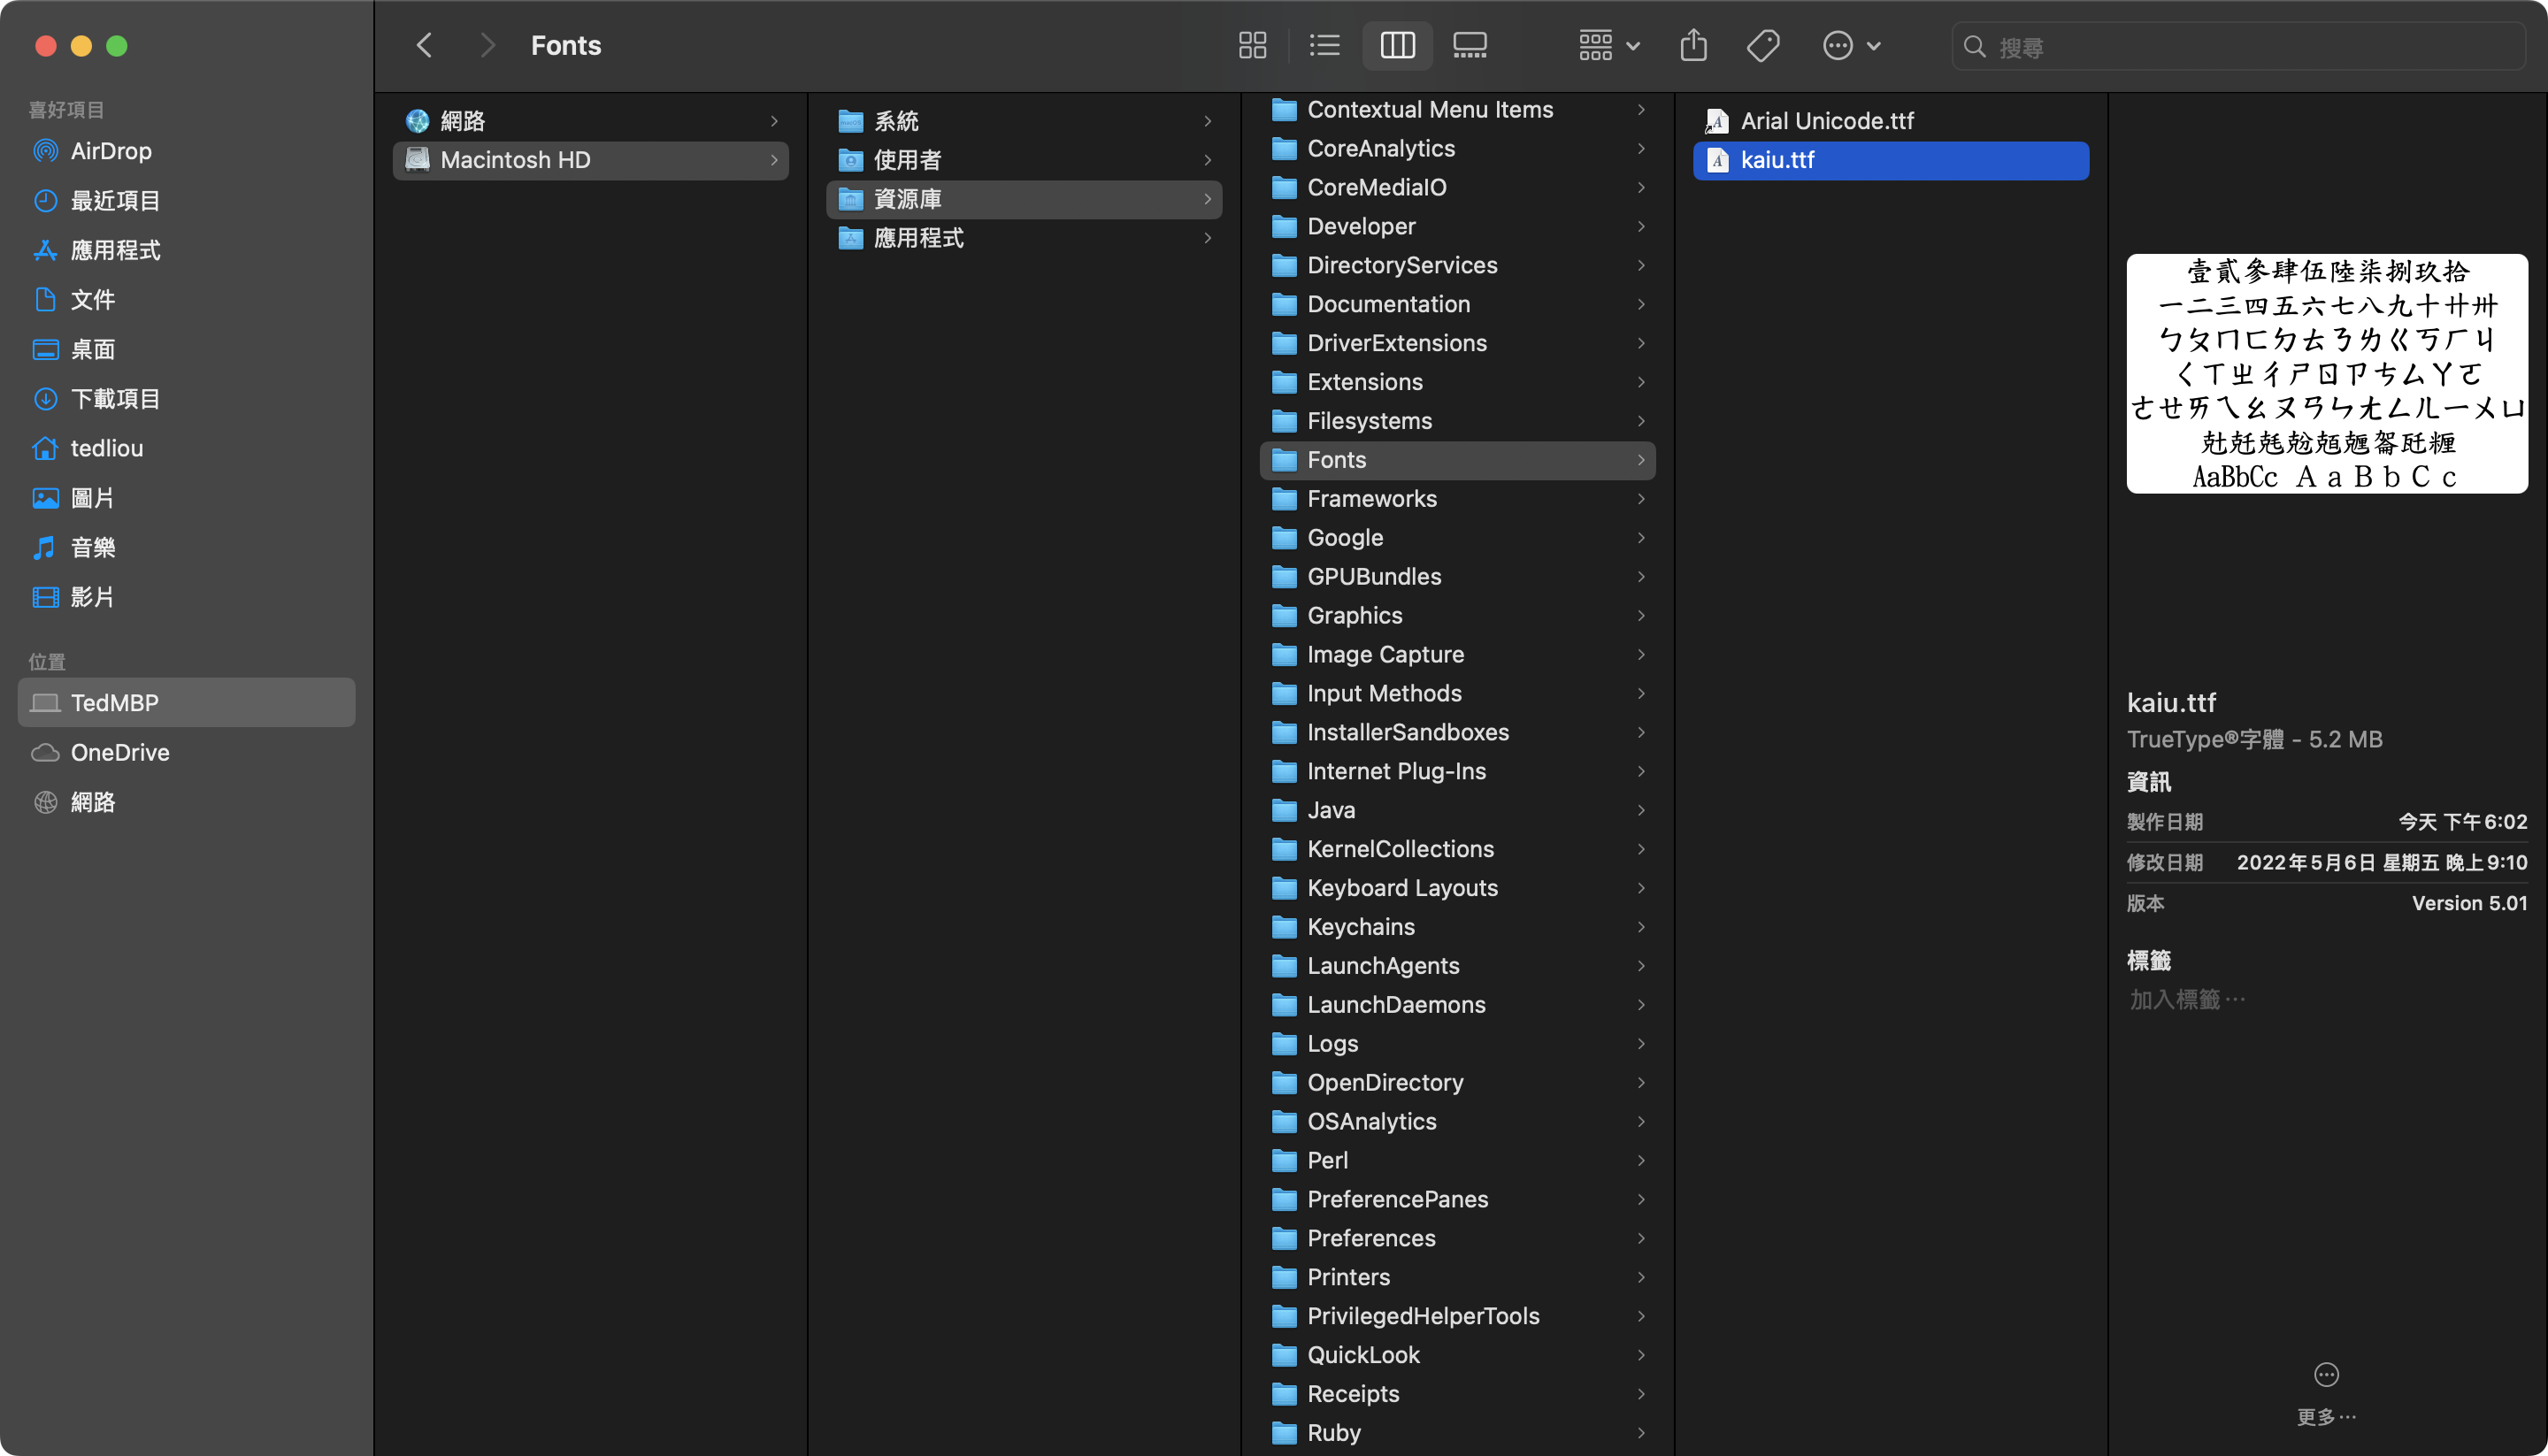The image size is (2548, 1456).
Task: Click the column view icon in toolbar
Action: pyautogui.click(x=1398, y=45)
